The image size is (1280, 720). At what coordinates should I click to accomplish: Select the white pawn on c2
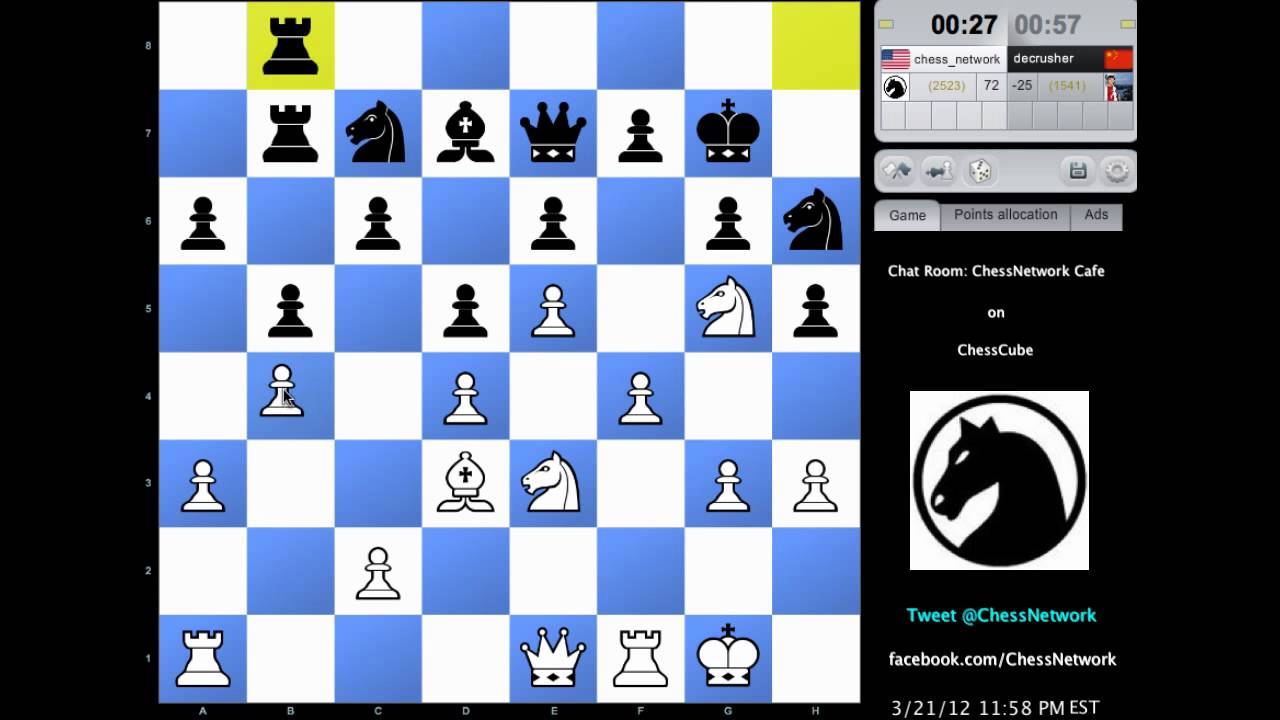pos(377,574)
